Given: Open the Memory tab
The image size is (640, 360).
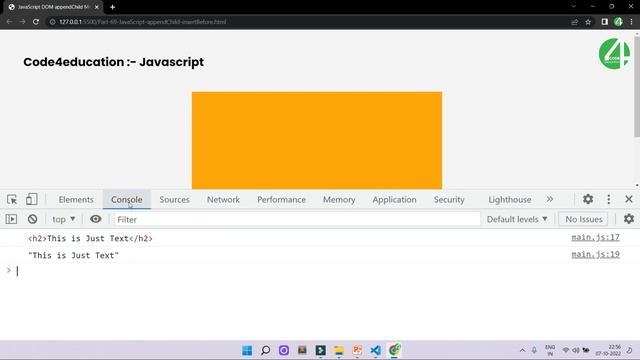Looking at the screenshot, I should click(x=339, y=200).
